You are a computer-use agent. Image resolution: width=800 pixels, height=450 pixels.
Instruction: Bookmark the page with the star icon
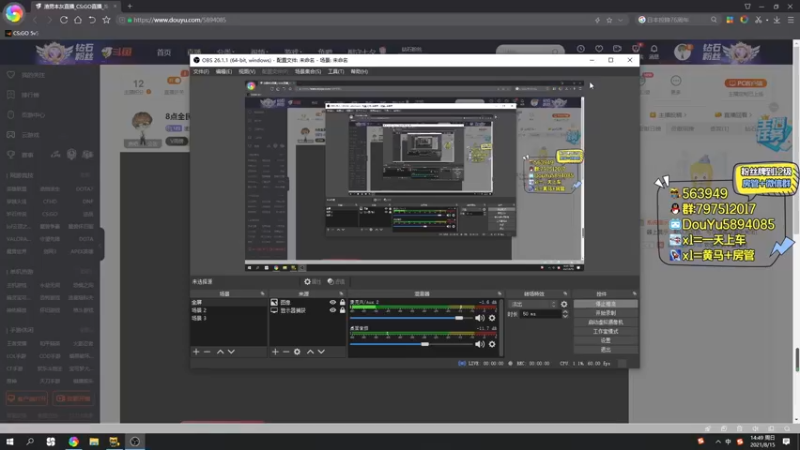point(106,20)
